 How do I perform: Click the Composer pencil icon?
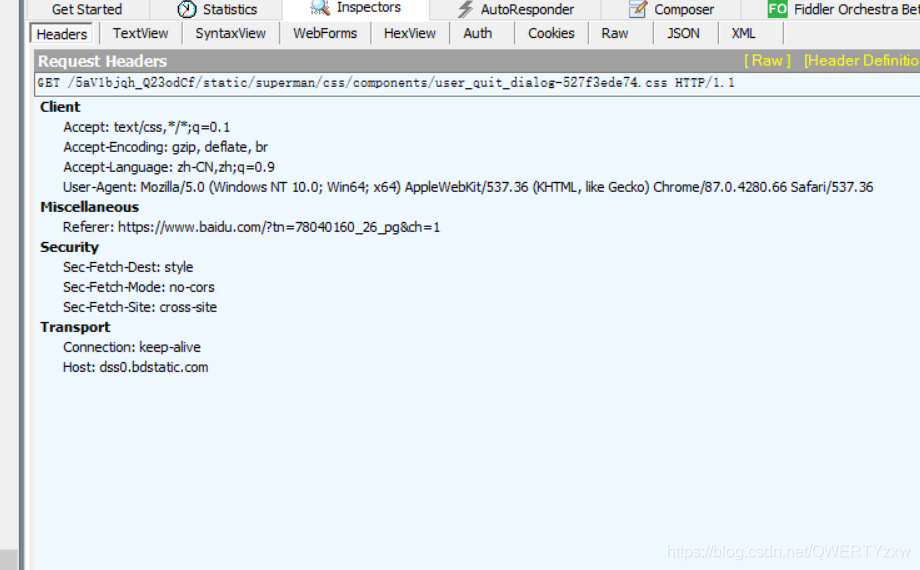(637, 9)
